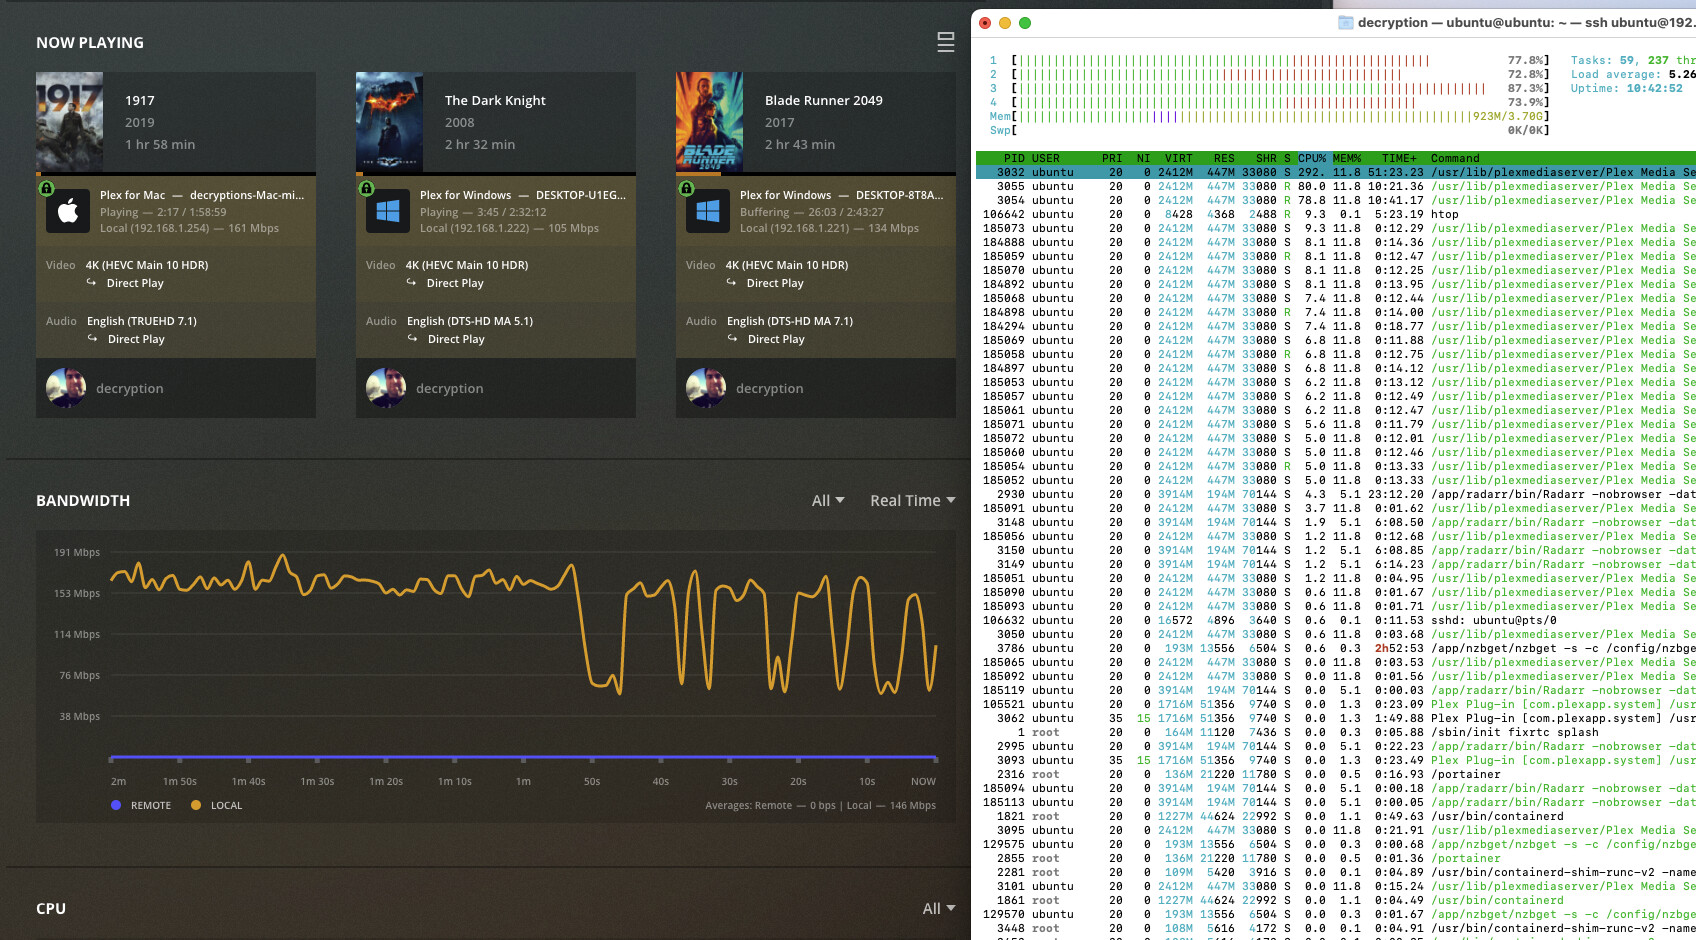Click the htop Uptime value
Image resolution: width=1696 pixels, height=940 pixels.
[x=1654, y=88]
